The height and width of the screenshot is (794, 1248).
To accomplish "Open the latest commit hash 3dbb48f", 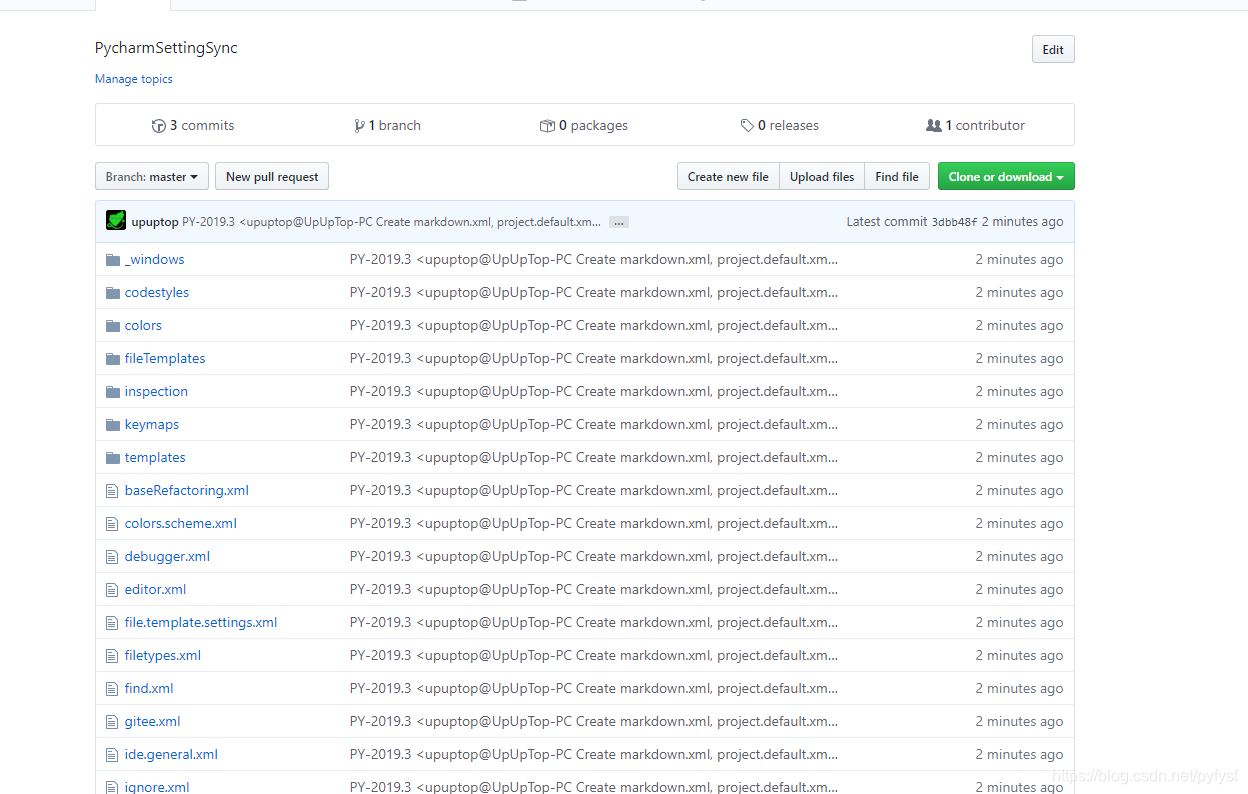I will coord(954,222).
